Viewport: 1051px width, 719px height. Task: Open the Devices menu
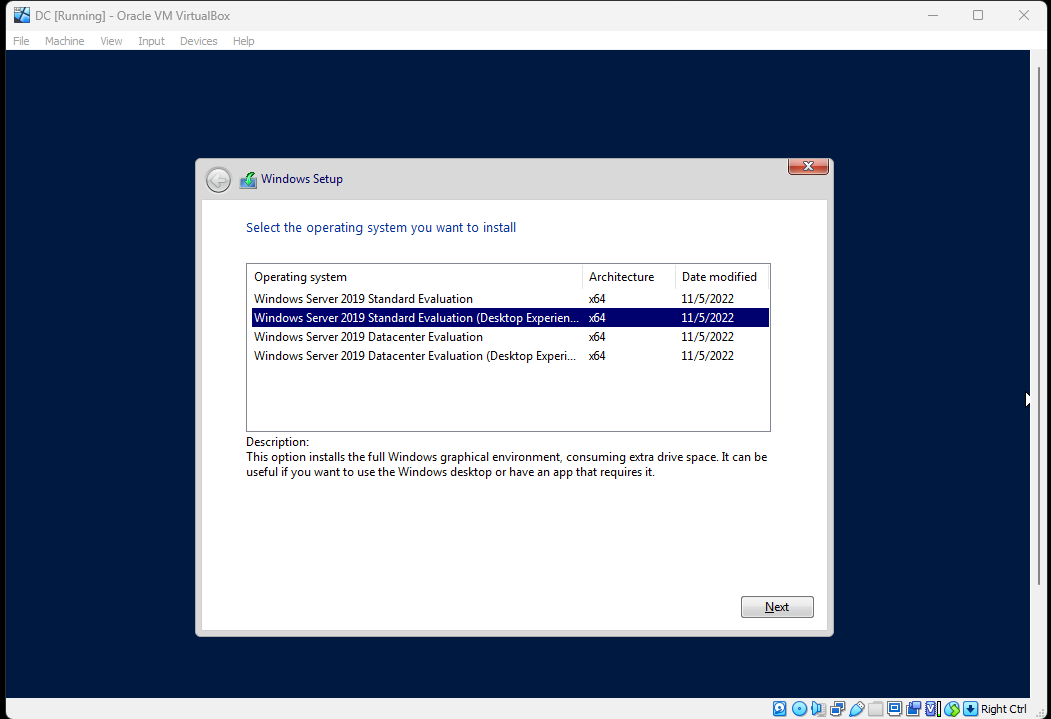198,41
